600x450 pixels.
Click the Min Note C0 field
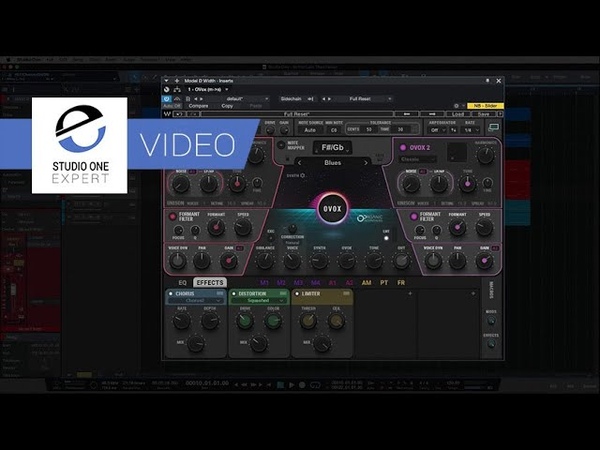click(334, 130)
